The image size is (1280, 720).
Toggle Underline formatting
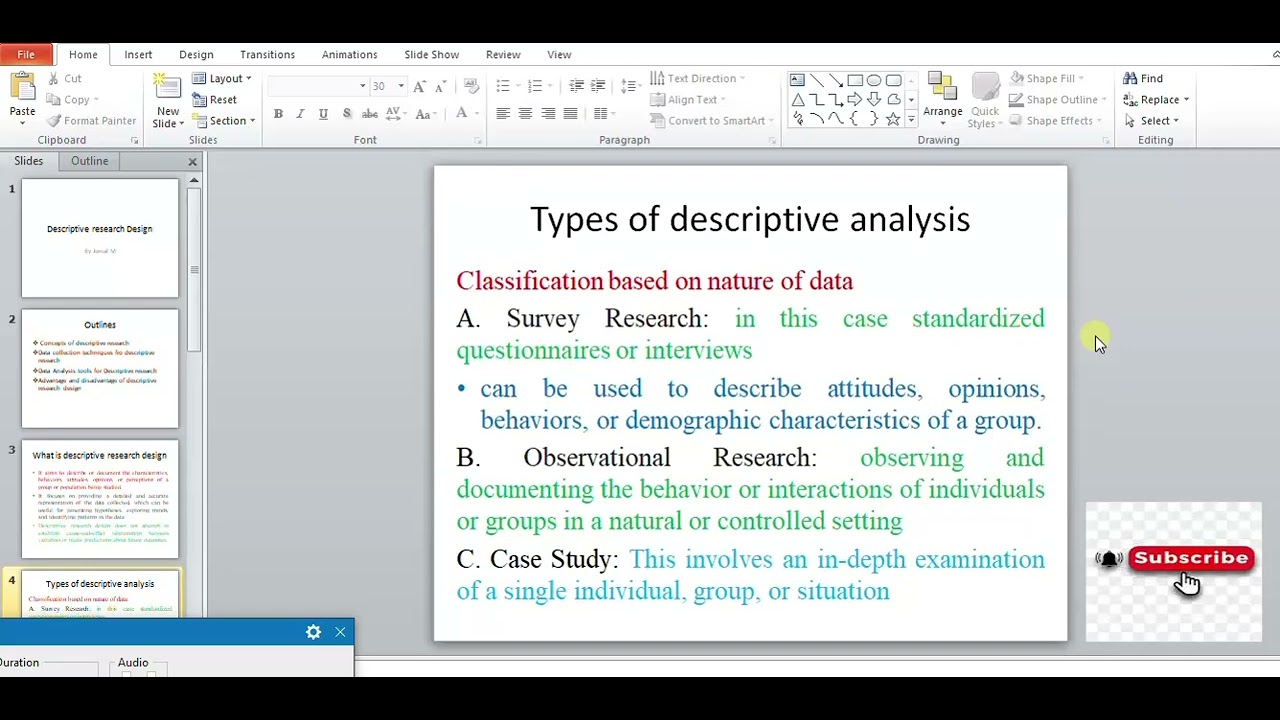[x=323, y=114]
